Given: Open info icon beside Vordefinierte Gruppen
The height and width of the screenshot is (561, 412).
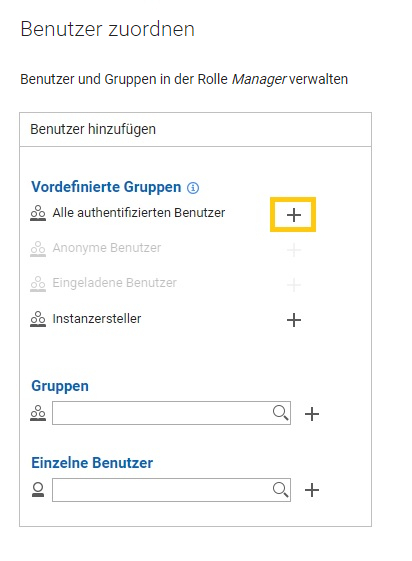Looking at the screenshot, I should point(193,187).
